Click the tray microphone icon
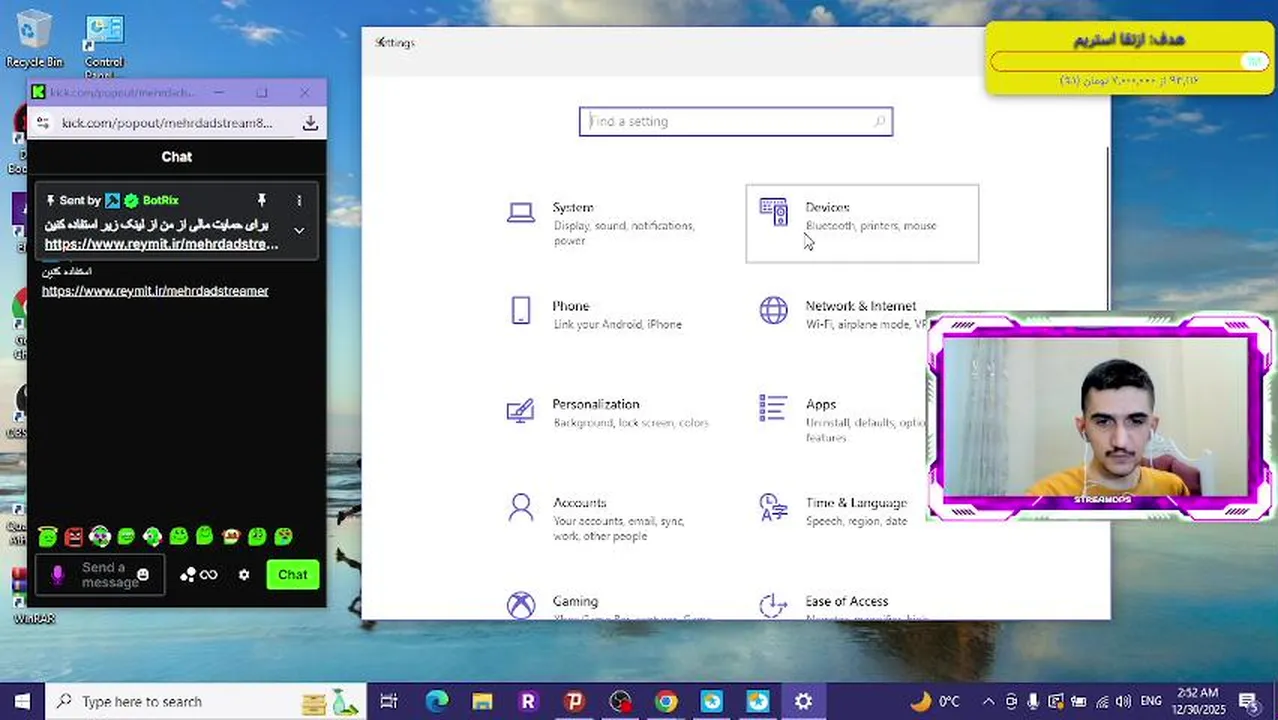This screenshot has width=1278, height=720. tap(1033, 702)
